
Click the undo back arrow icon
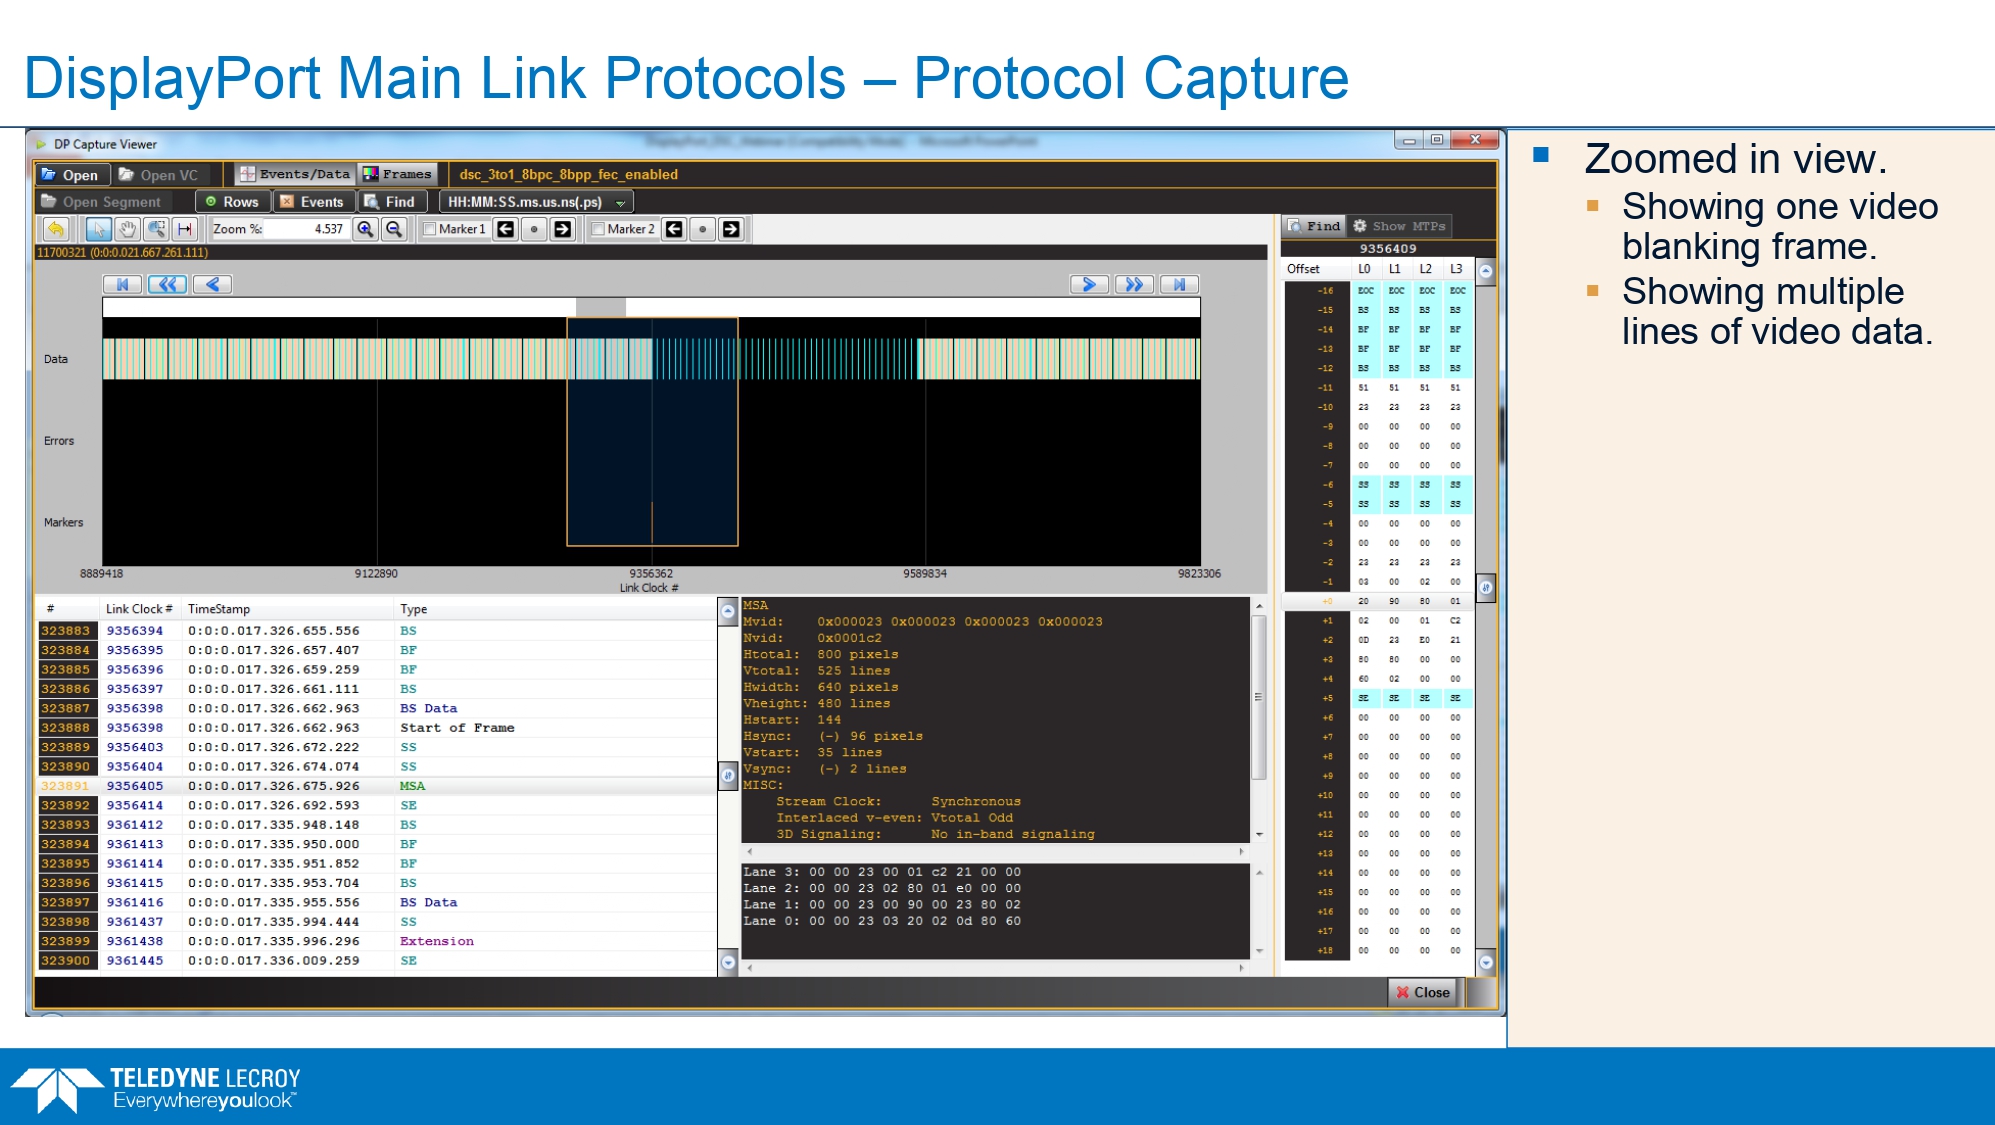56,229
